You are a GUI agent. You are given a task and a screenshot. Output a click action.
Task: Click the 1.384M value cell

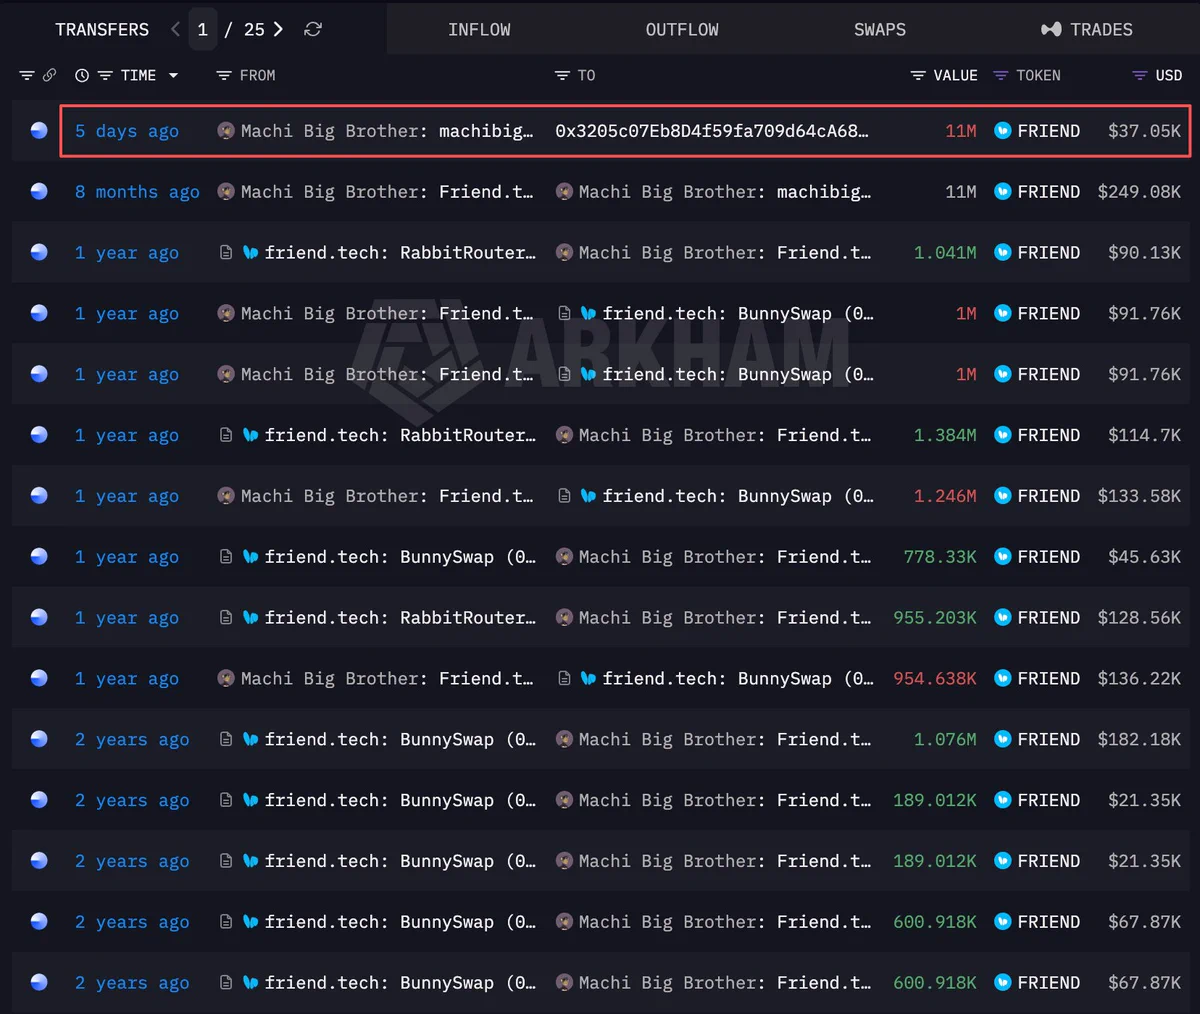click(x=945, y=435)
